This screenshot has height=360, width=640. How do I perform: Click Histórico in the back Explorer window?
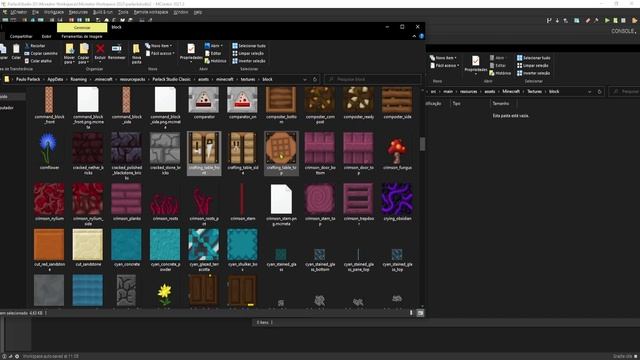500,73
